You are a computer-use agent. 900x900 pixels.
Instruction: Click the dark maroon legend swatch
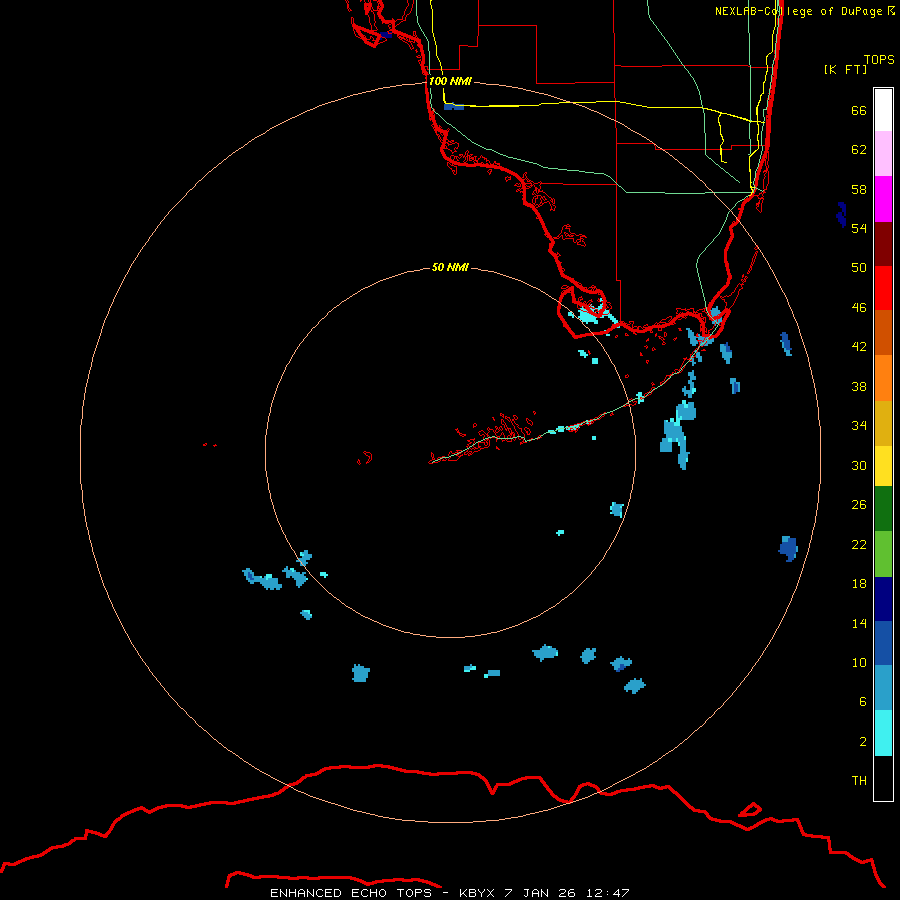pyautogui.click(x=883, y=244)
